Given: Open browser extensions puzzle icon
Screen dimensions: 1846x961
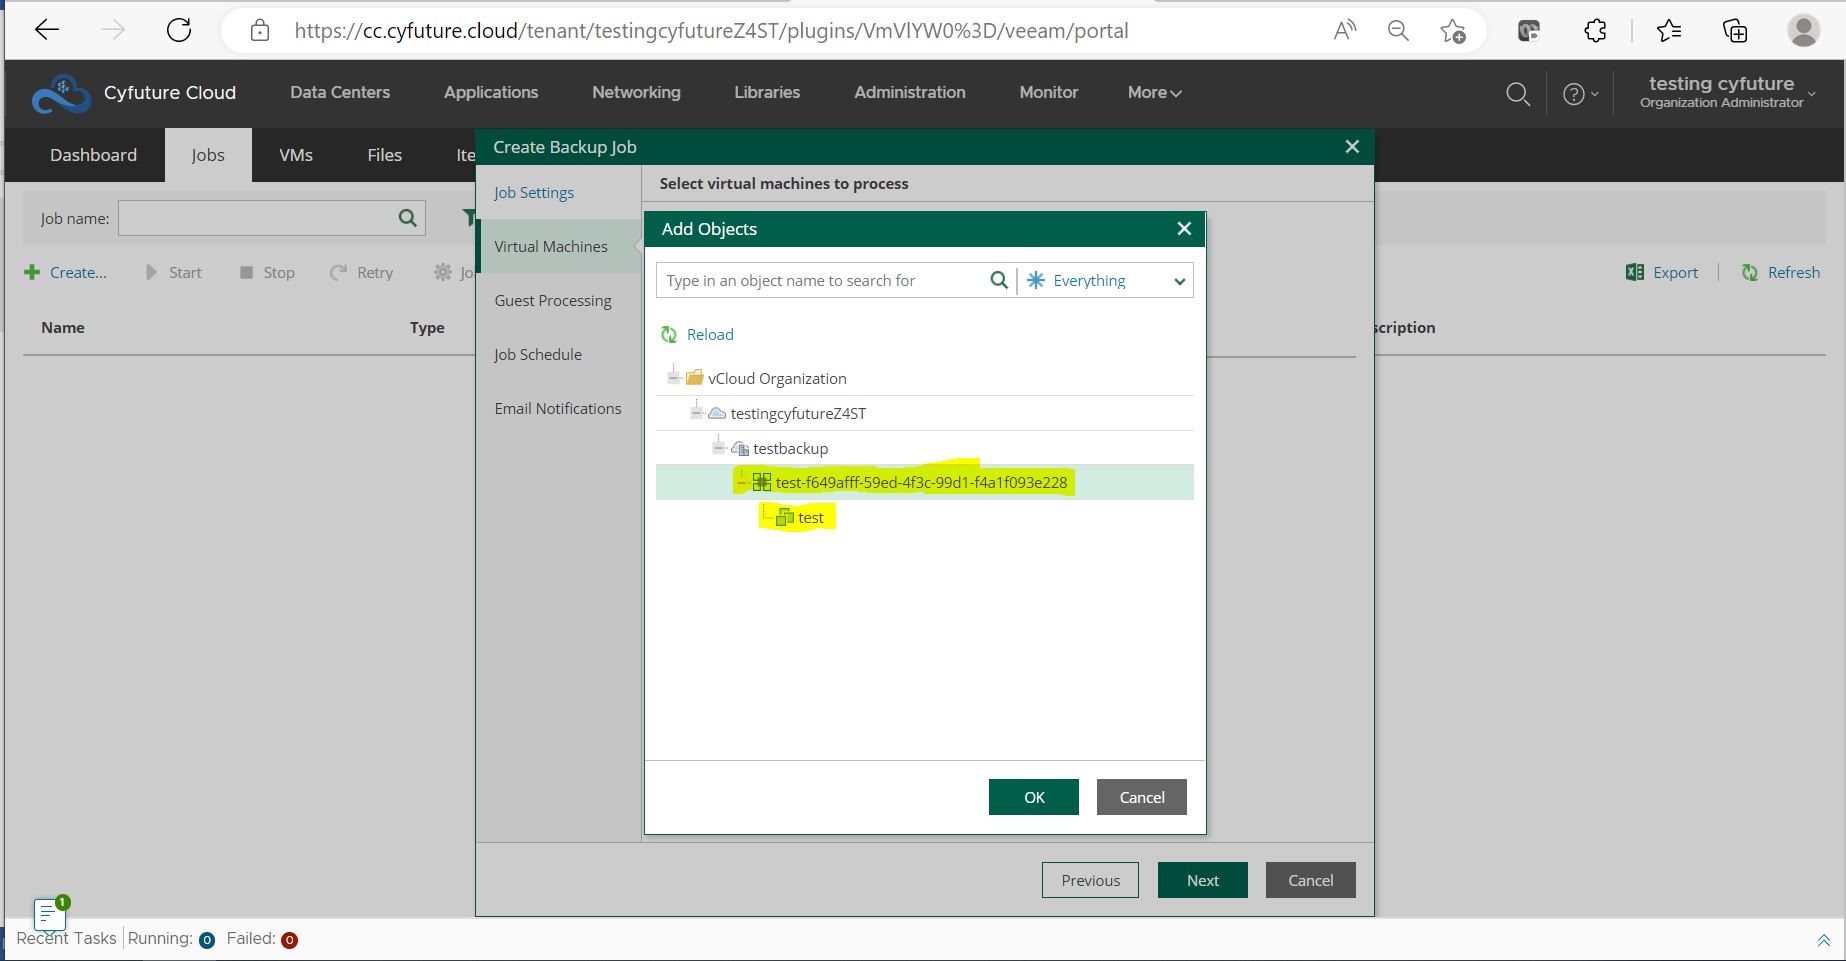Looking at the screenshot, I should (1595, 30).
